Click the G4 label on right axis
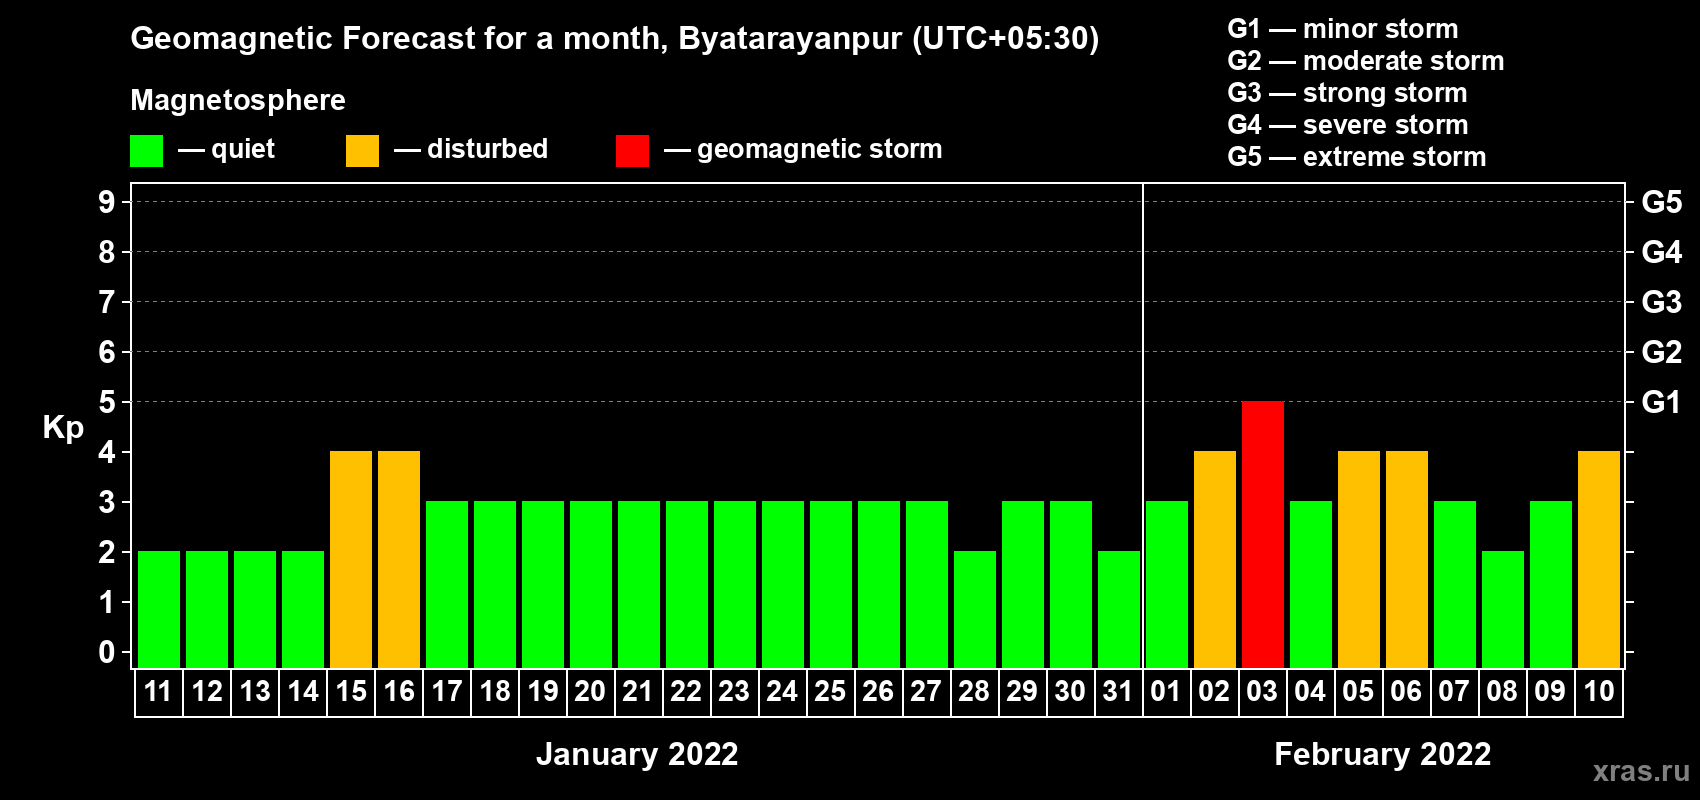 click(1662, 252)
